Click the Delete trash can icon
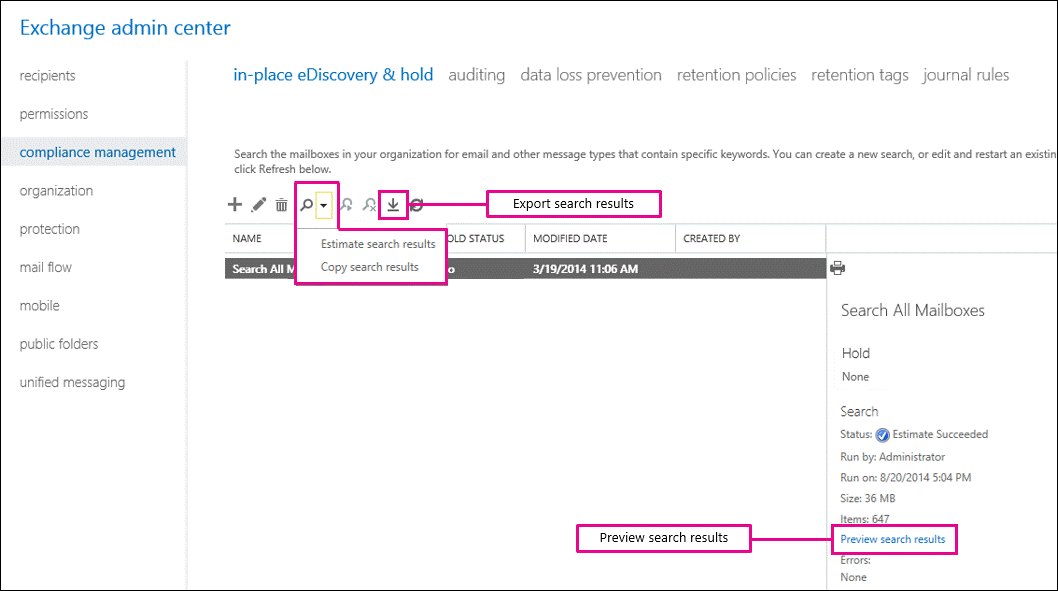Screen dimensions: 1058x591 click(x=281, y=205)
